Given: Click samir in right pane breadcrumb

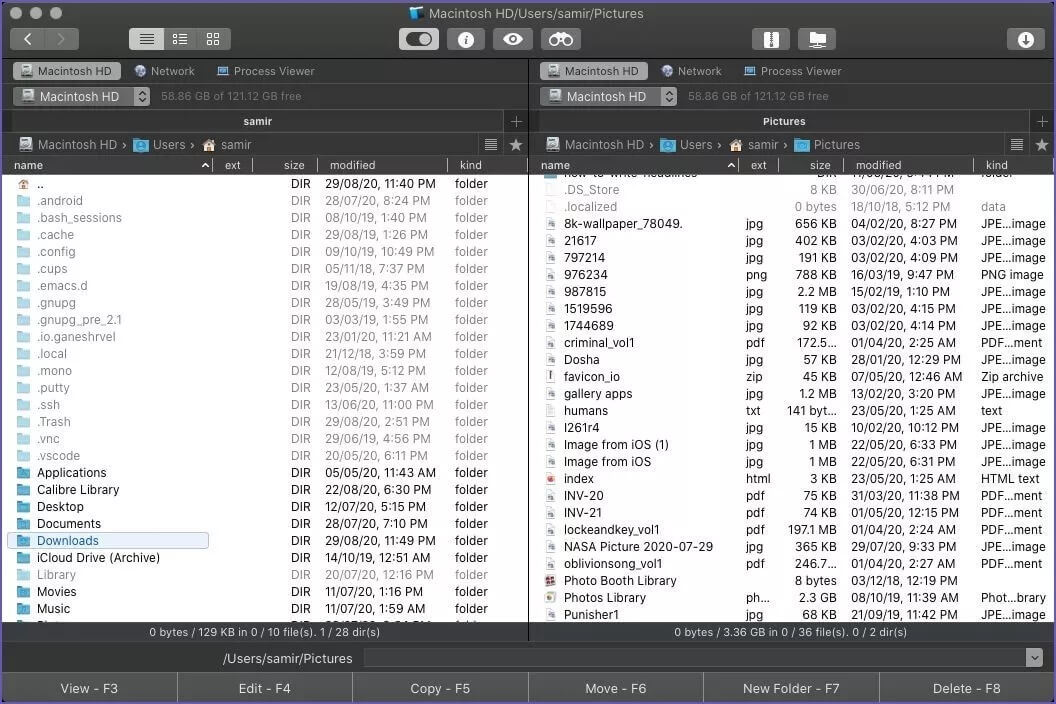Looking at the screenshot, I should [754, 144].
